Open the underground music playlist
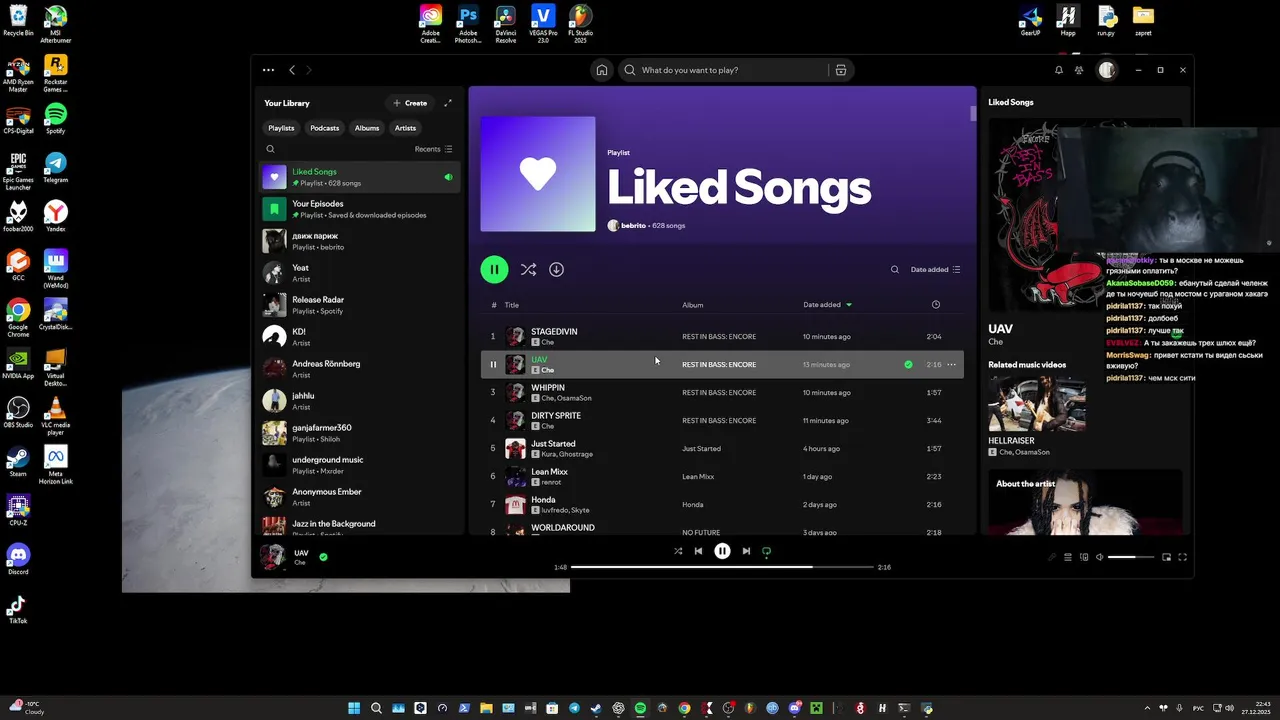The height and width of the screenshot is (720, 1280). point(360,465)
